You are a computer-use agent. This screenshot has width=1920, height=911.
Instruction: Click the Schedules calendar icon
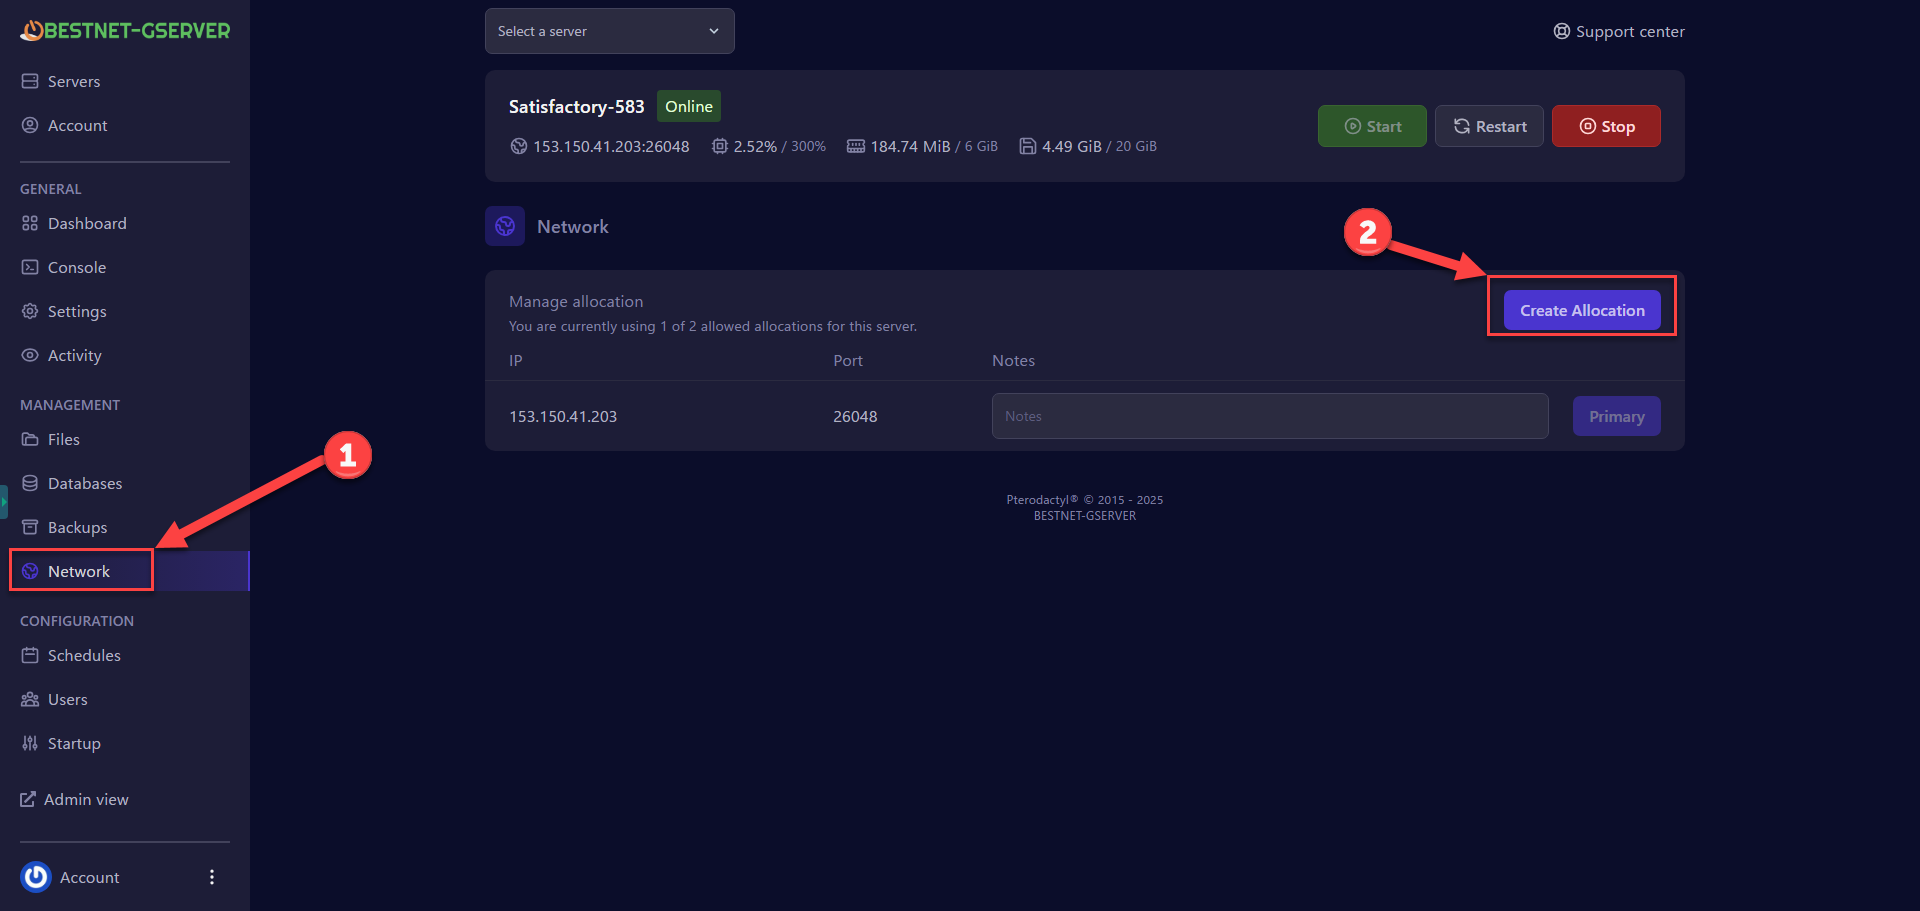(x=30, y=655)
